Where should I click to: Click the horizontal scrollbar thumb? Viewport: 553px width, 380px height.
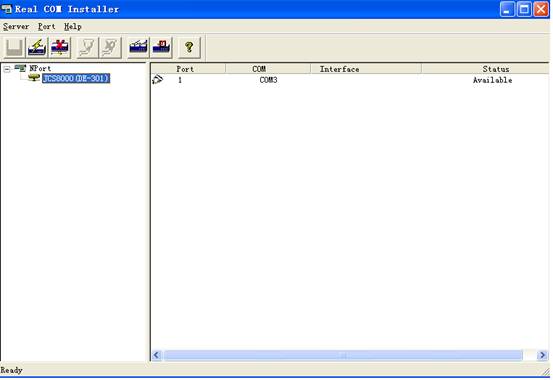[x=343, y=355]
